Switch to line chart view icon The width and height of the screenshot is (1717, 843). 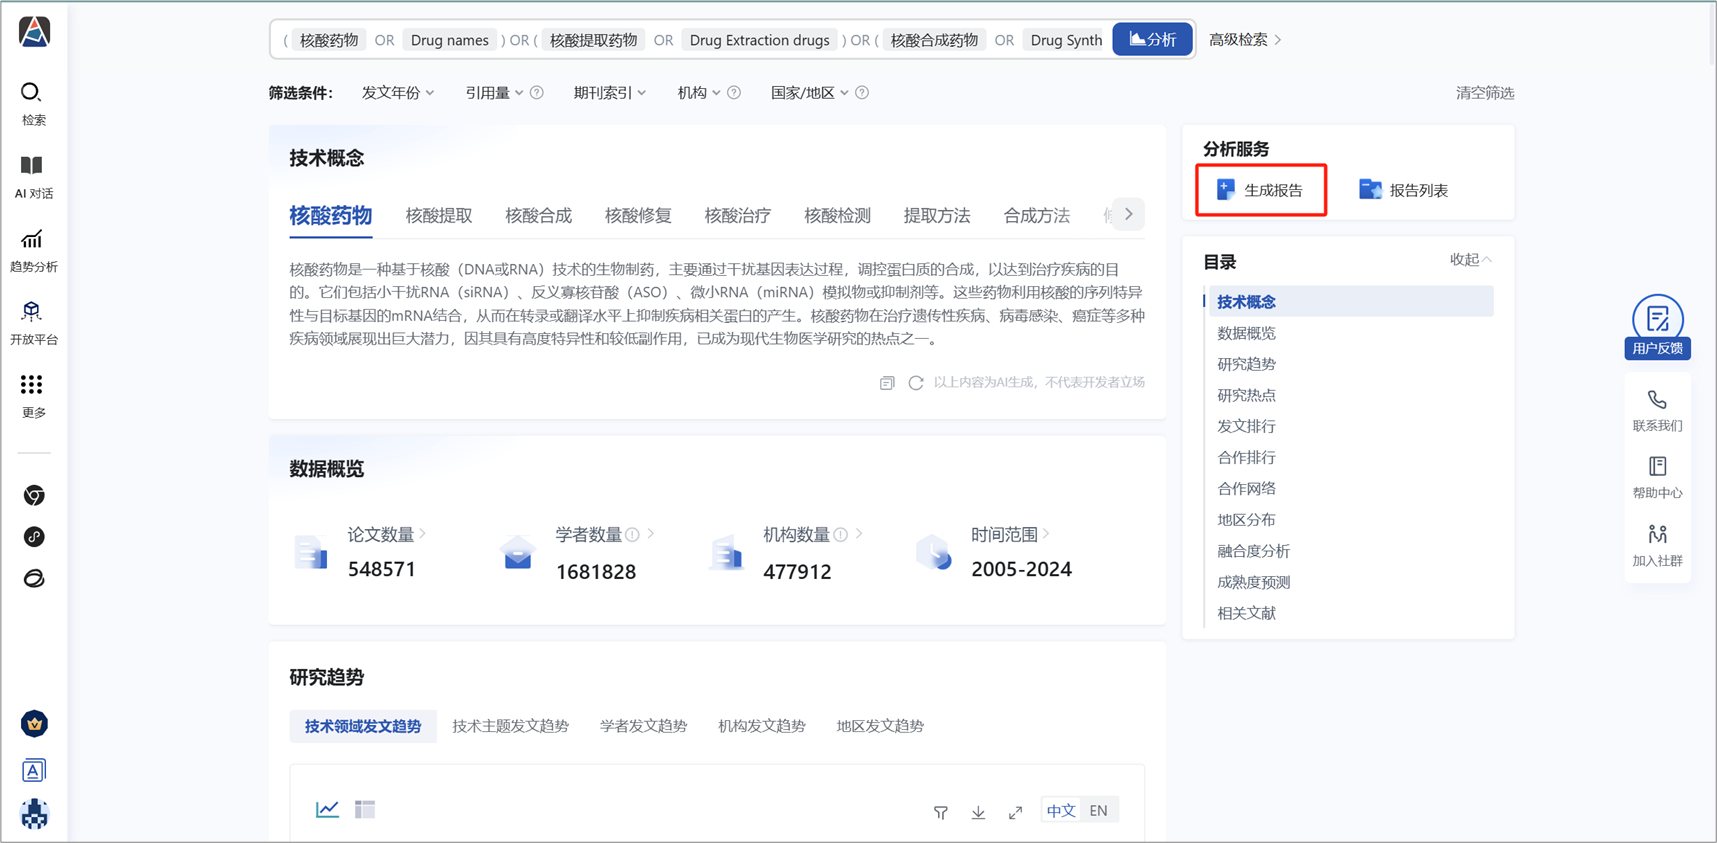tap(327, 809)
